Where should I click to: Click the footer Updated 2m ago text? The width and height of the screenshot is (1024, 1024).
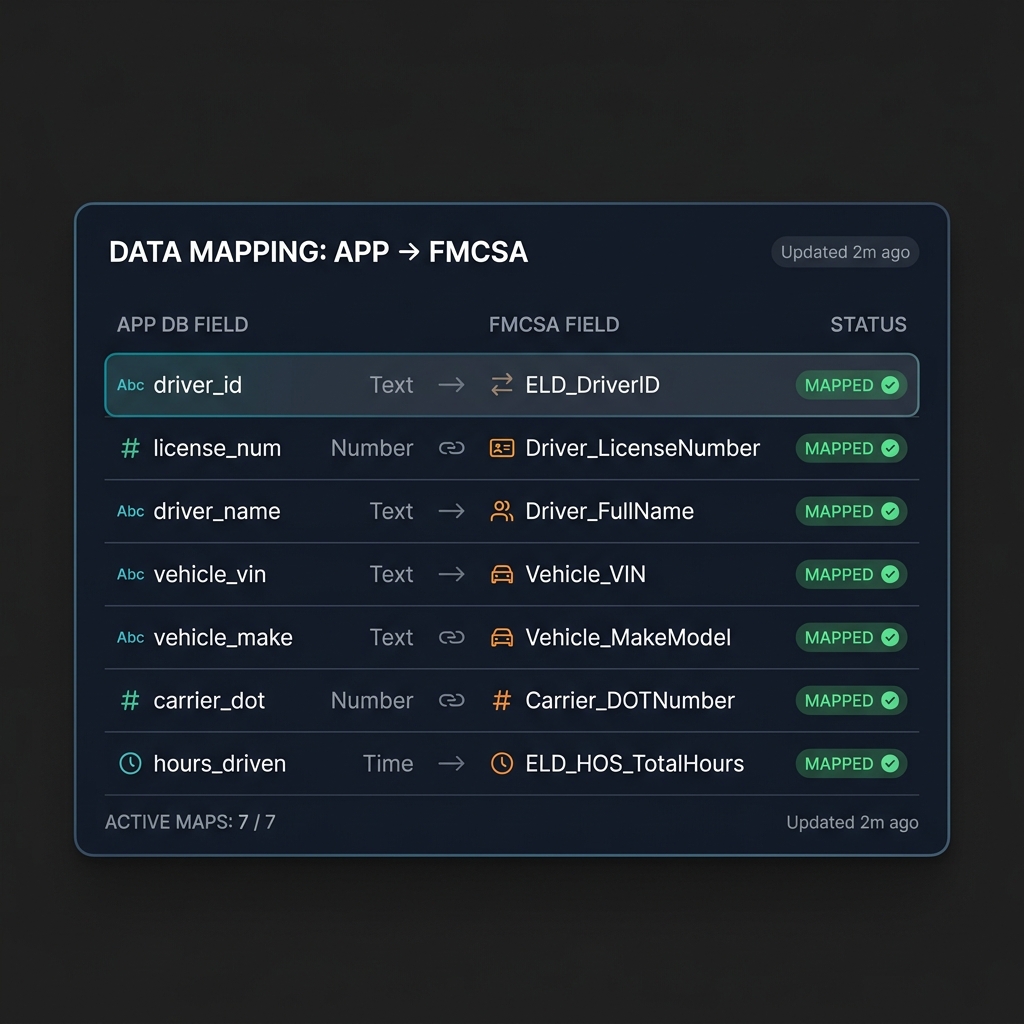[x=852, y=822]
